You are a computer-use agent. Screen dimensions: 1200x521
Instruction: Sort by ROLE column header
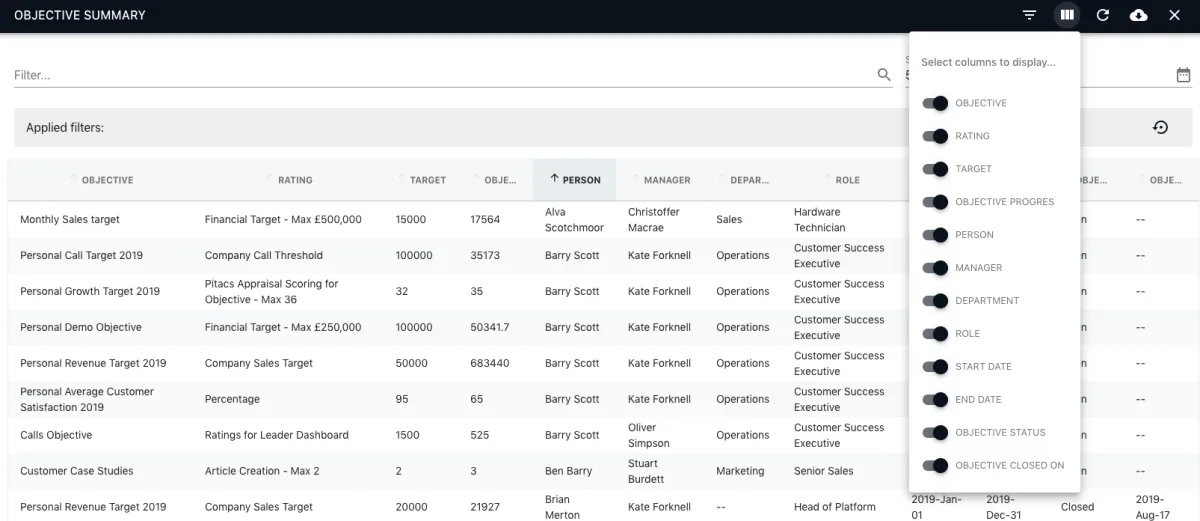(847, 180)
